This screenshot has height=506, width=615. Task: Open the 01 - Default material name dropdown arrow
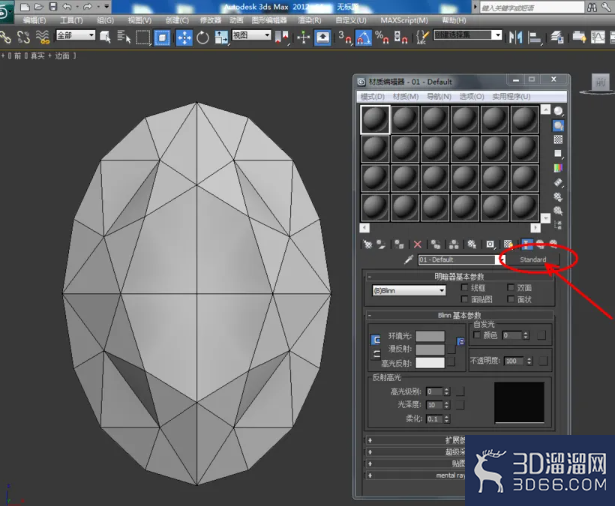[x=501, y=260]
